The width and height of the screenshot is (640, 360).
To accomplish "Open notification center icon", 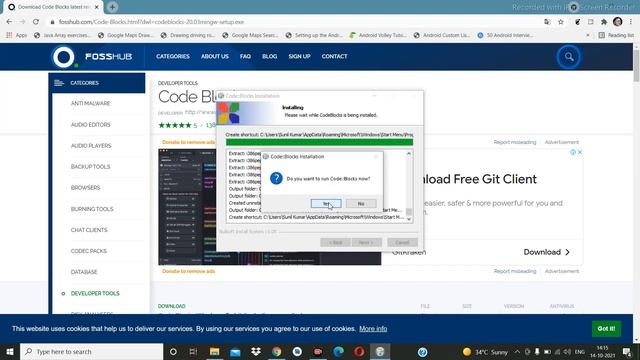I will coord(627,351).
